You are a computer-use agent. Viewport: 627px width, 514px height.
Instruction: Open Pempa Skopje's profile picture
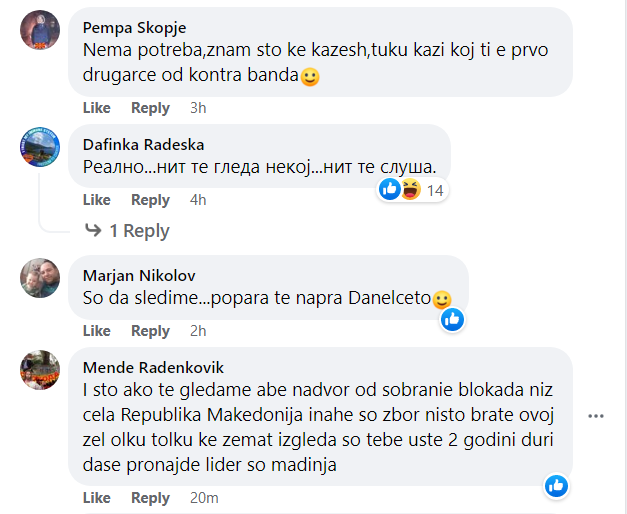click(40, 30)
